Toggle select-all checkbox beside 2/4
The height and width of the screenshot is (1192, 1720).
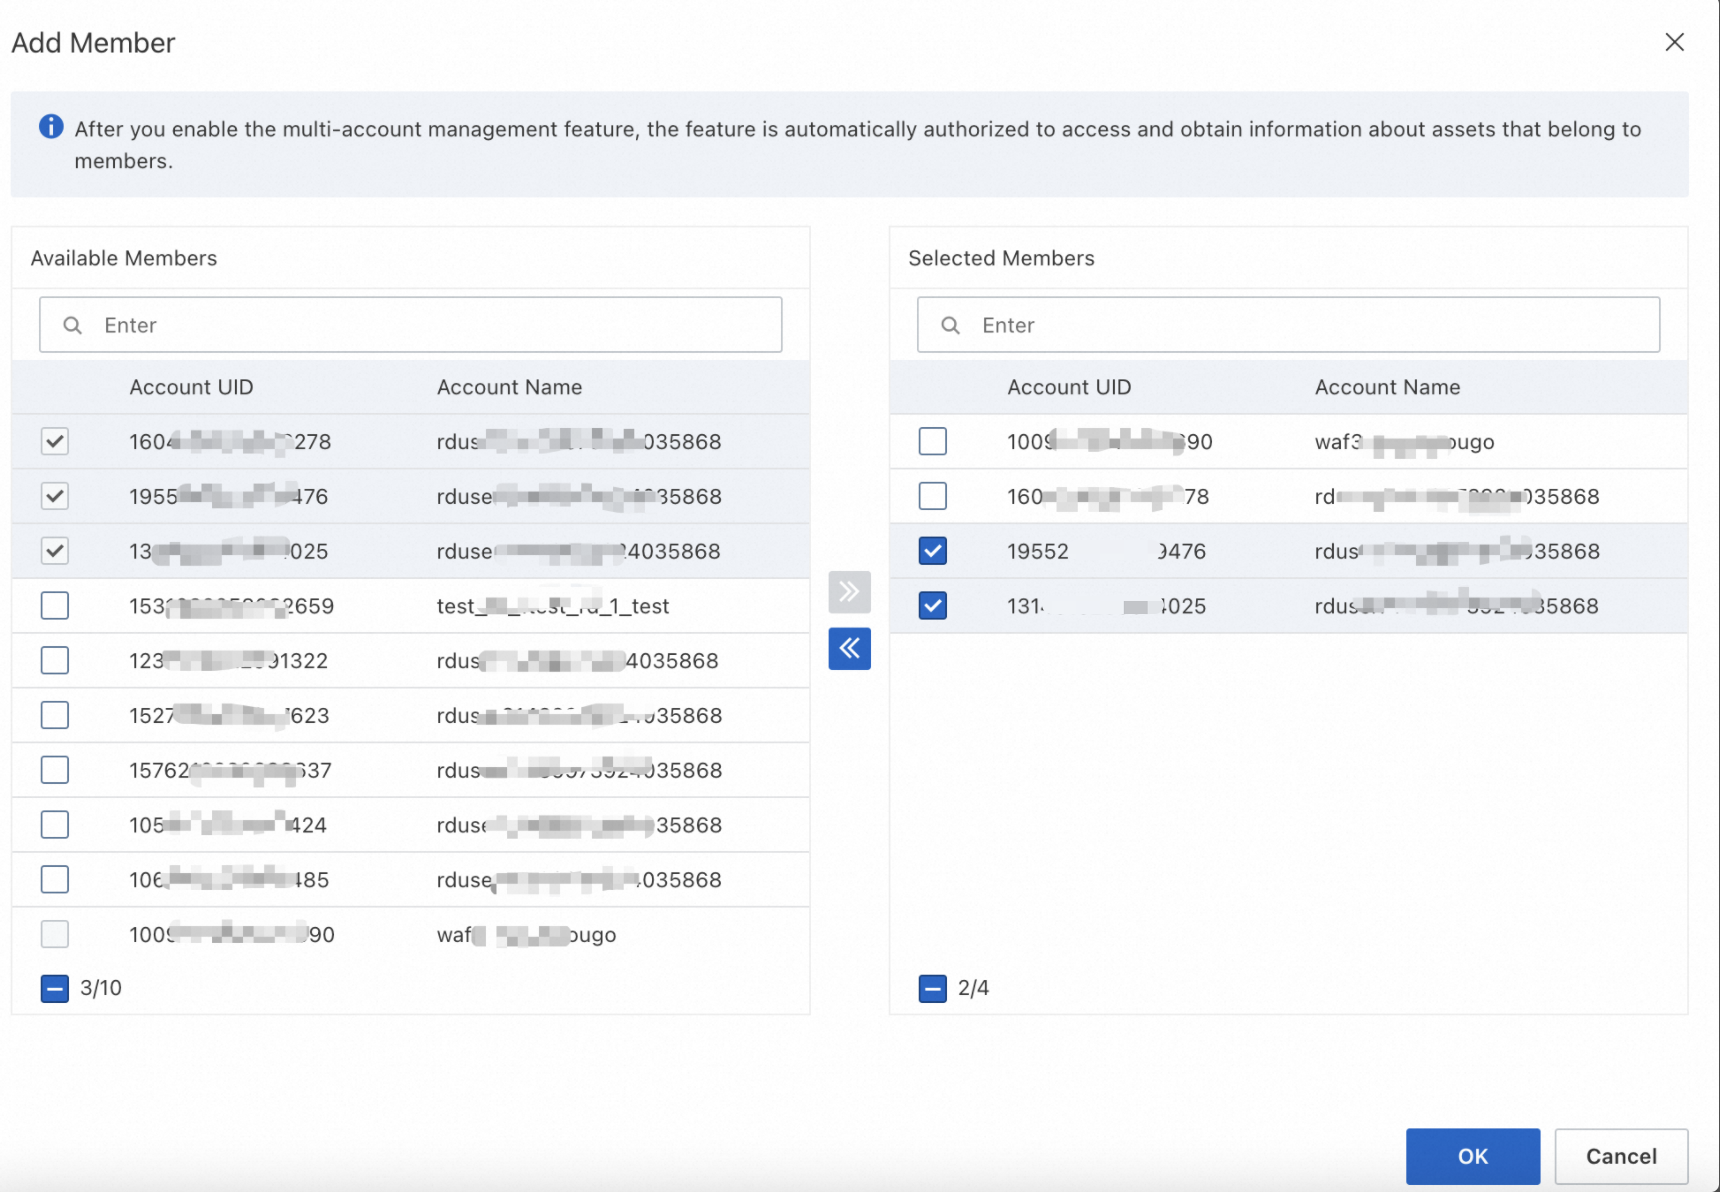[933, 988]
